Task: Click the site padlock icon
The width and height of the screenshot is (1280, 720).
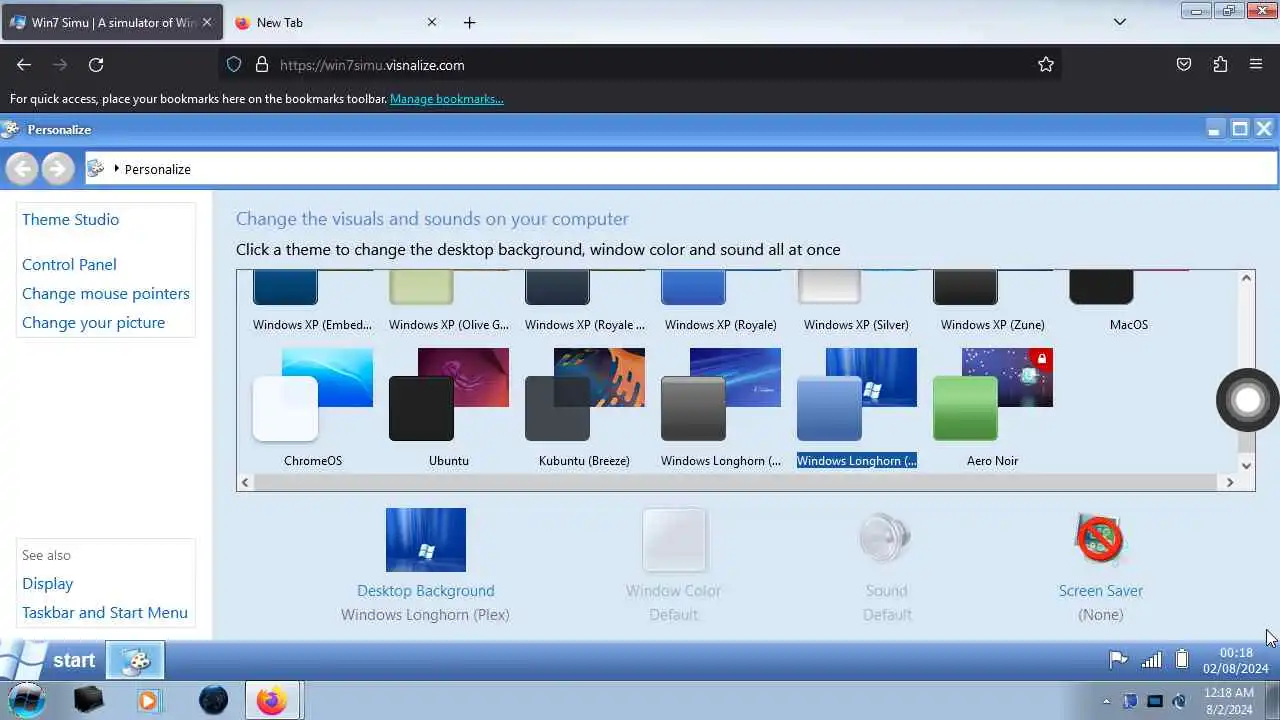Action: 262,65
